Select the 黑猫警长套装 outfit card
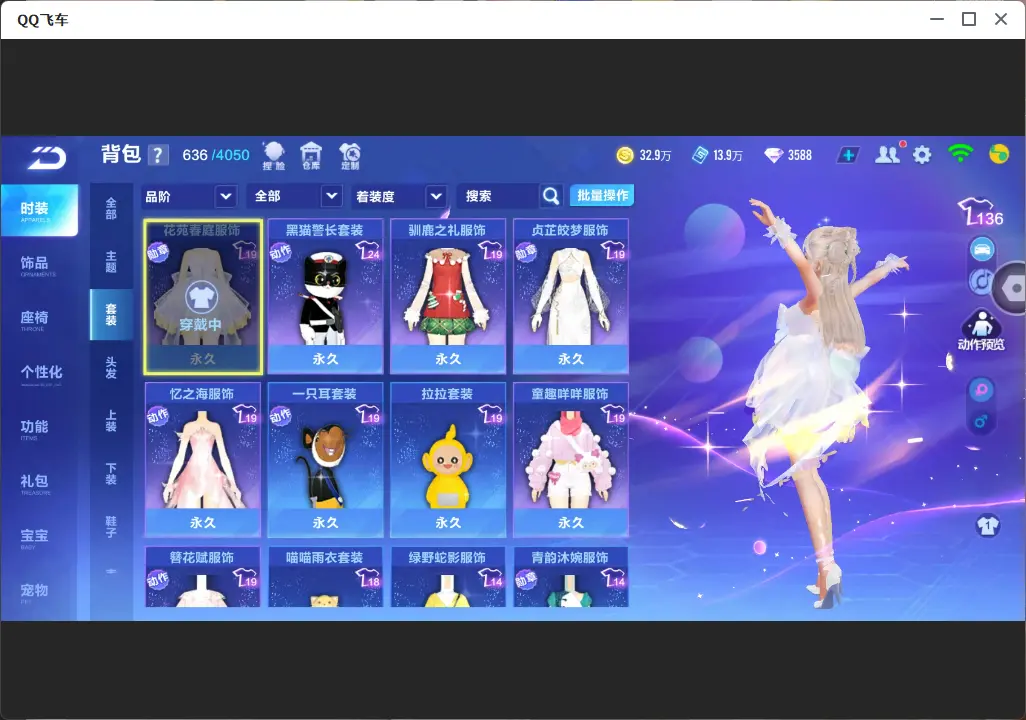Image resolution: width=1026 pixels, height=720 pixels. [x=325, y=297]
